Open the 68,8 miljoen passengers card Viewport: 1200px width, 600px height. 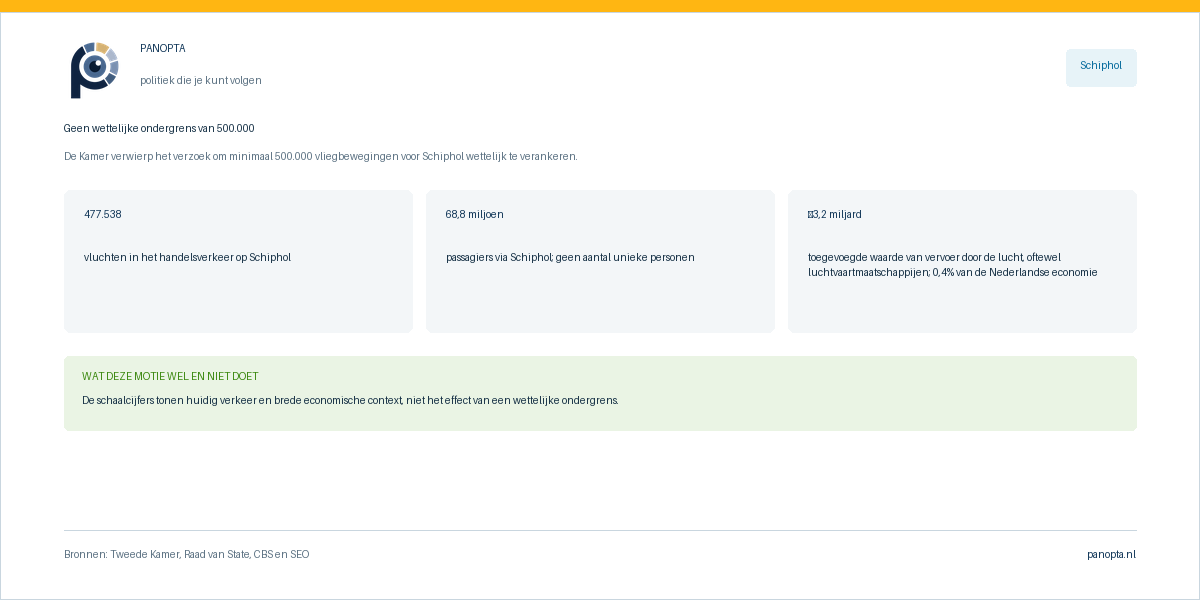point(600,261)
